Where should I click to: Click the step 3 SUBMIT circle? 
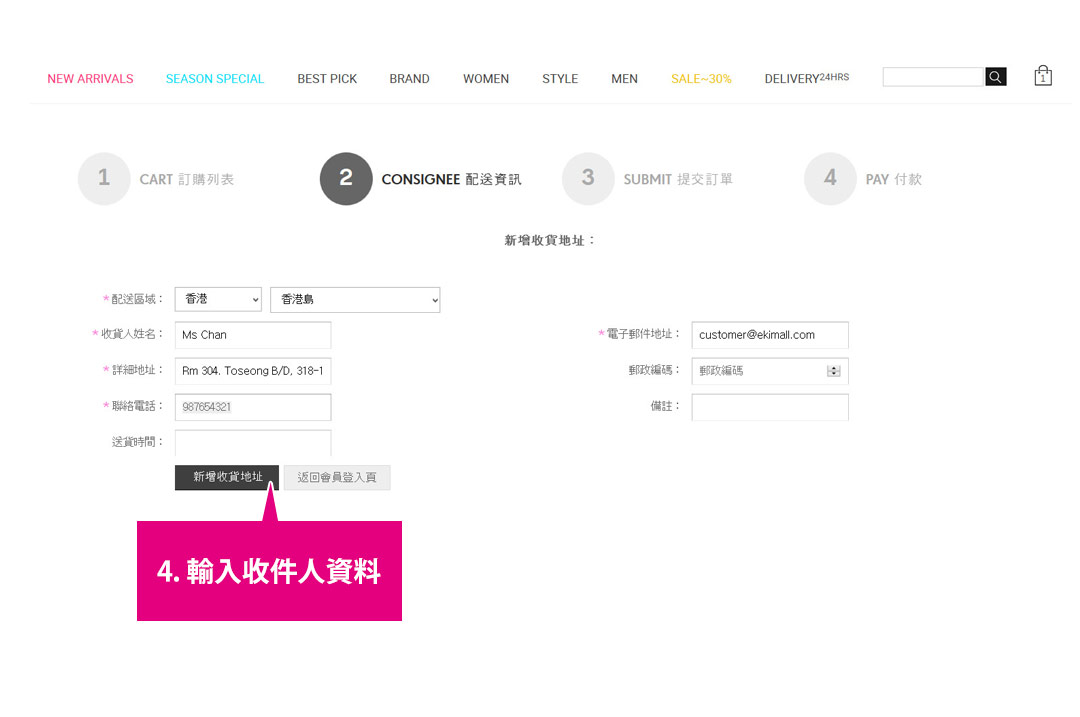588,179
